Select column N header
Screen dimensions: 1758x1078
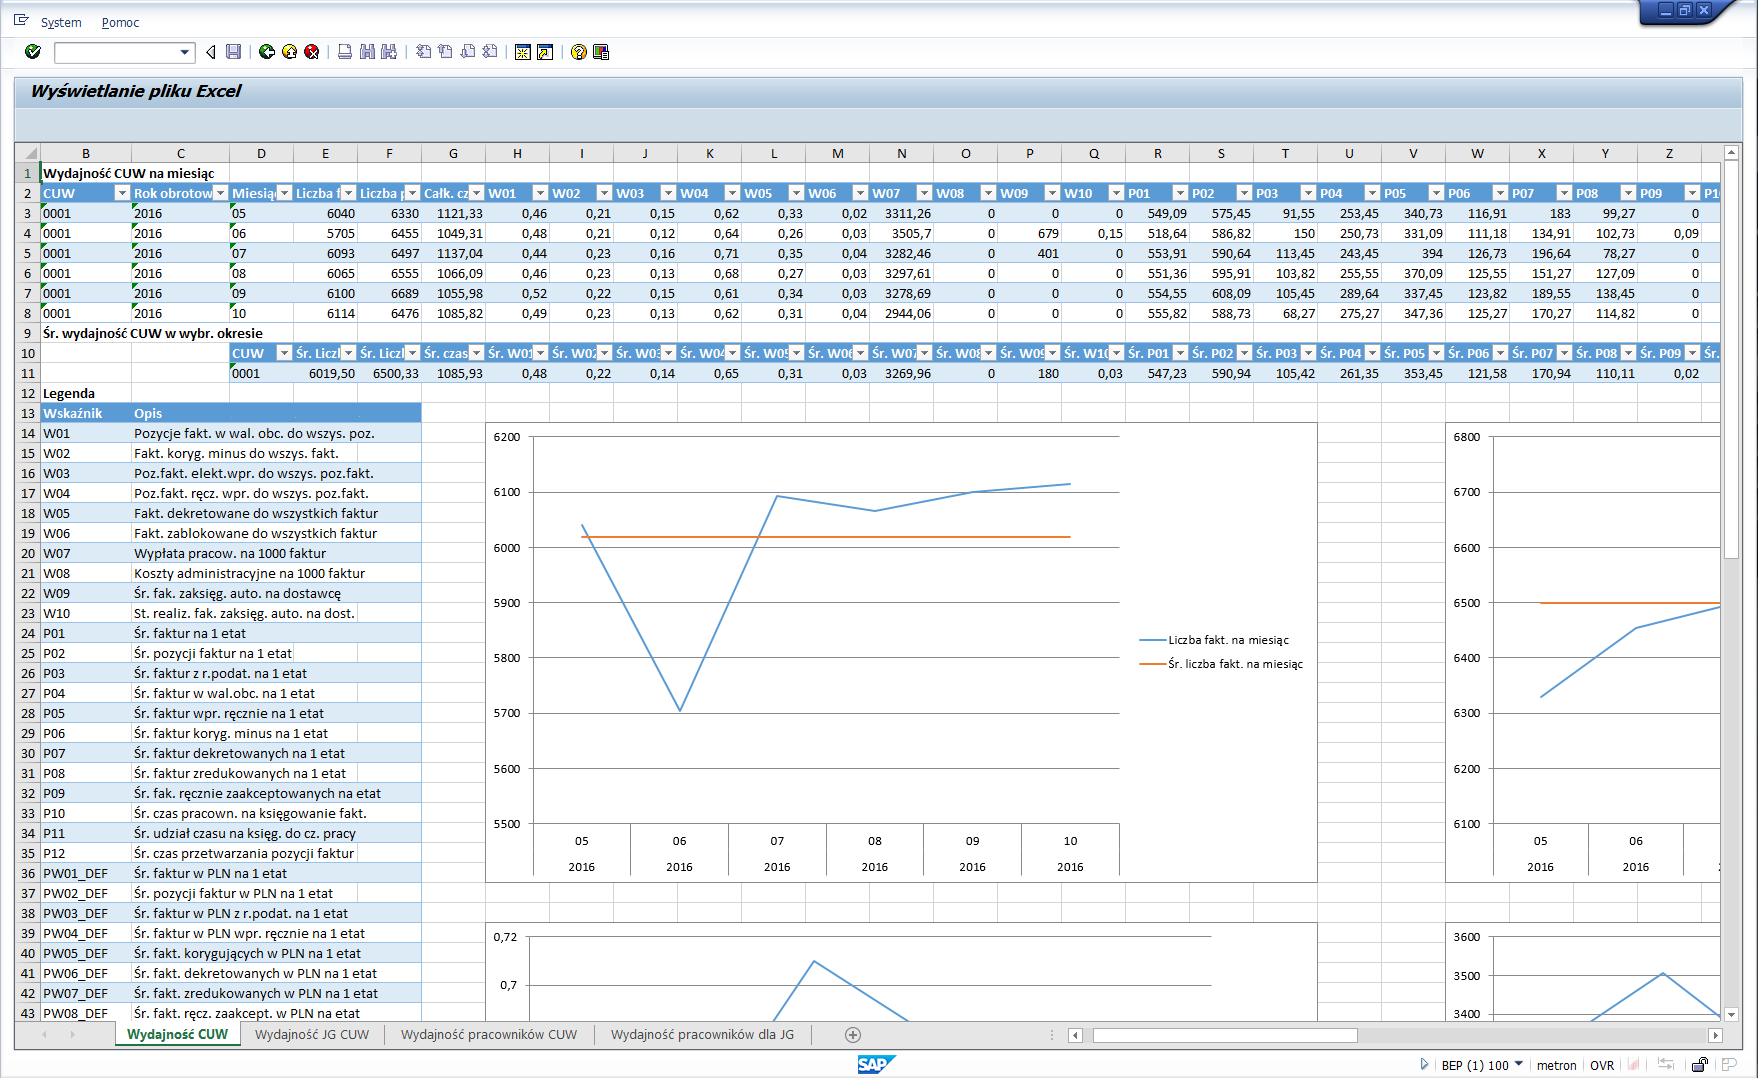point(902,153)
